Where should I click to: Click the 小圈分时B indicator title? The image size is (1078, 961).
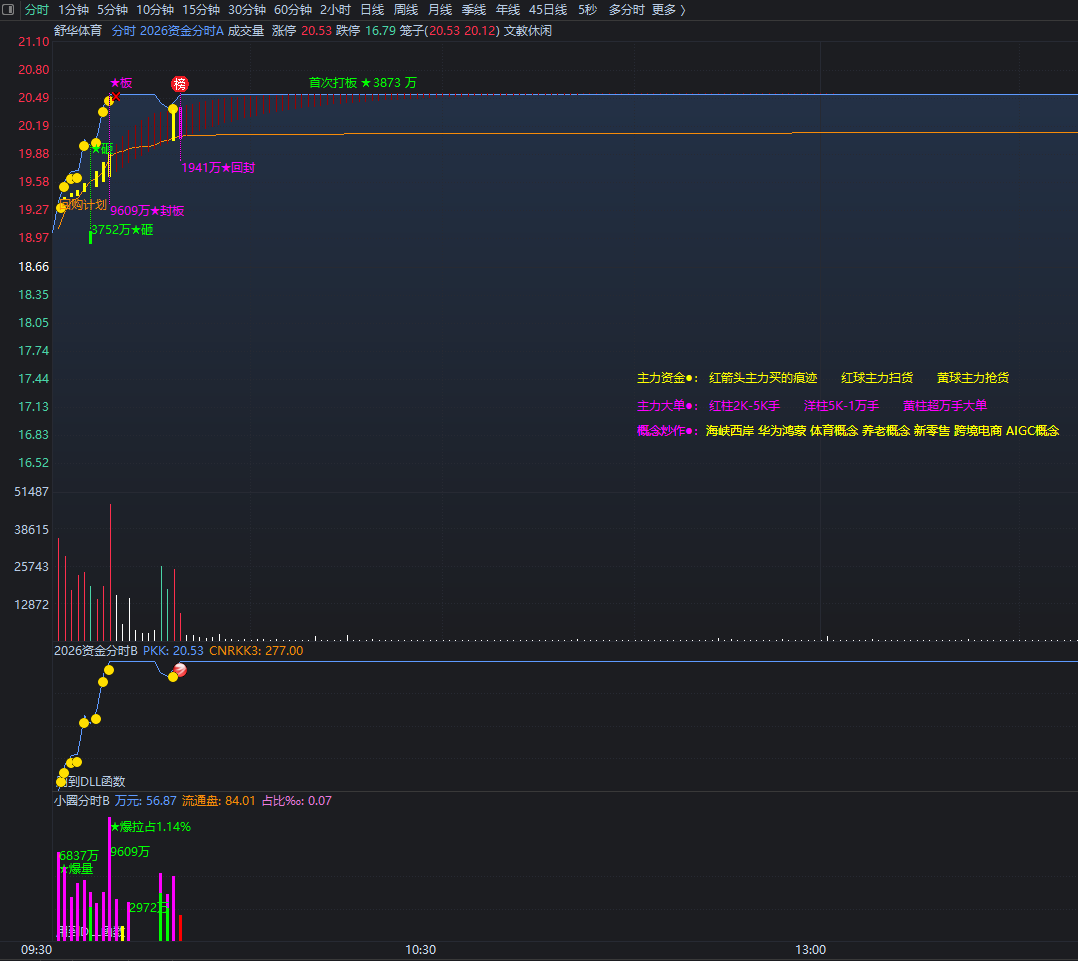pyautogui.click(x=82, y=800)
